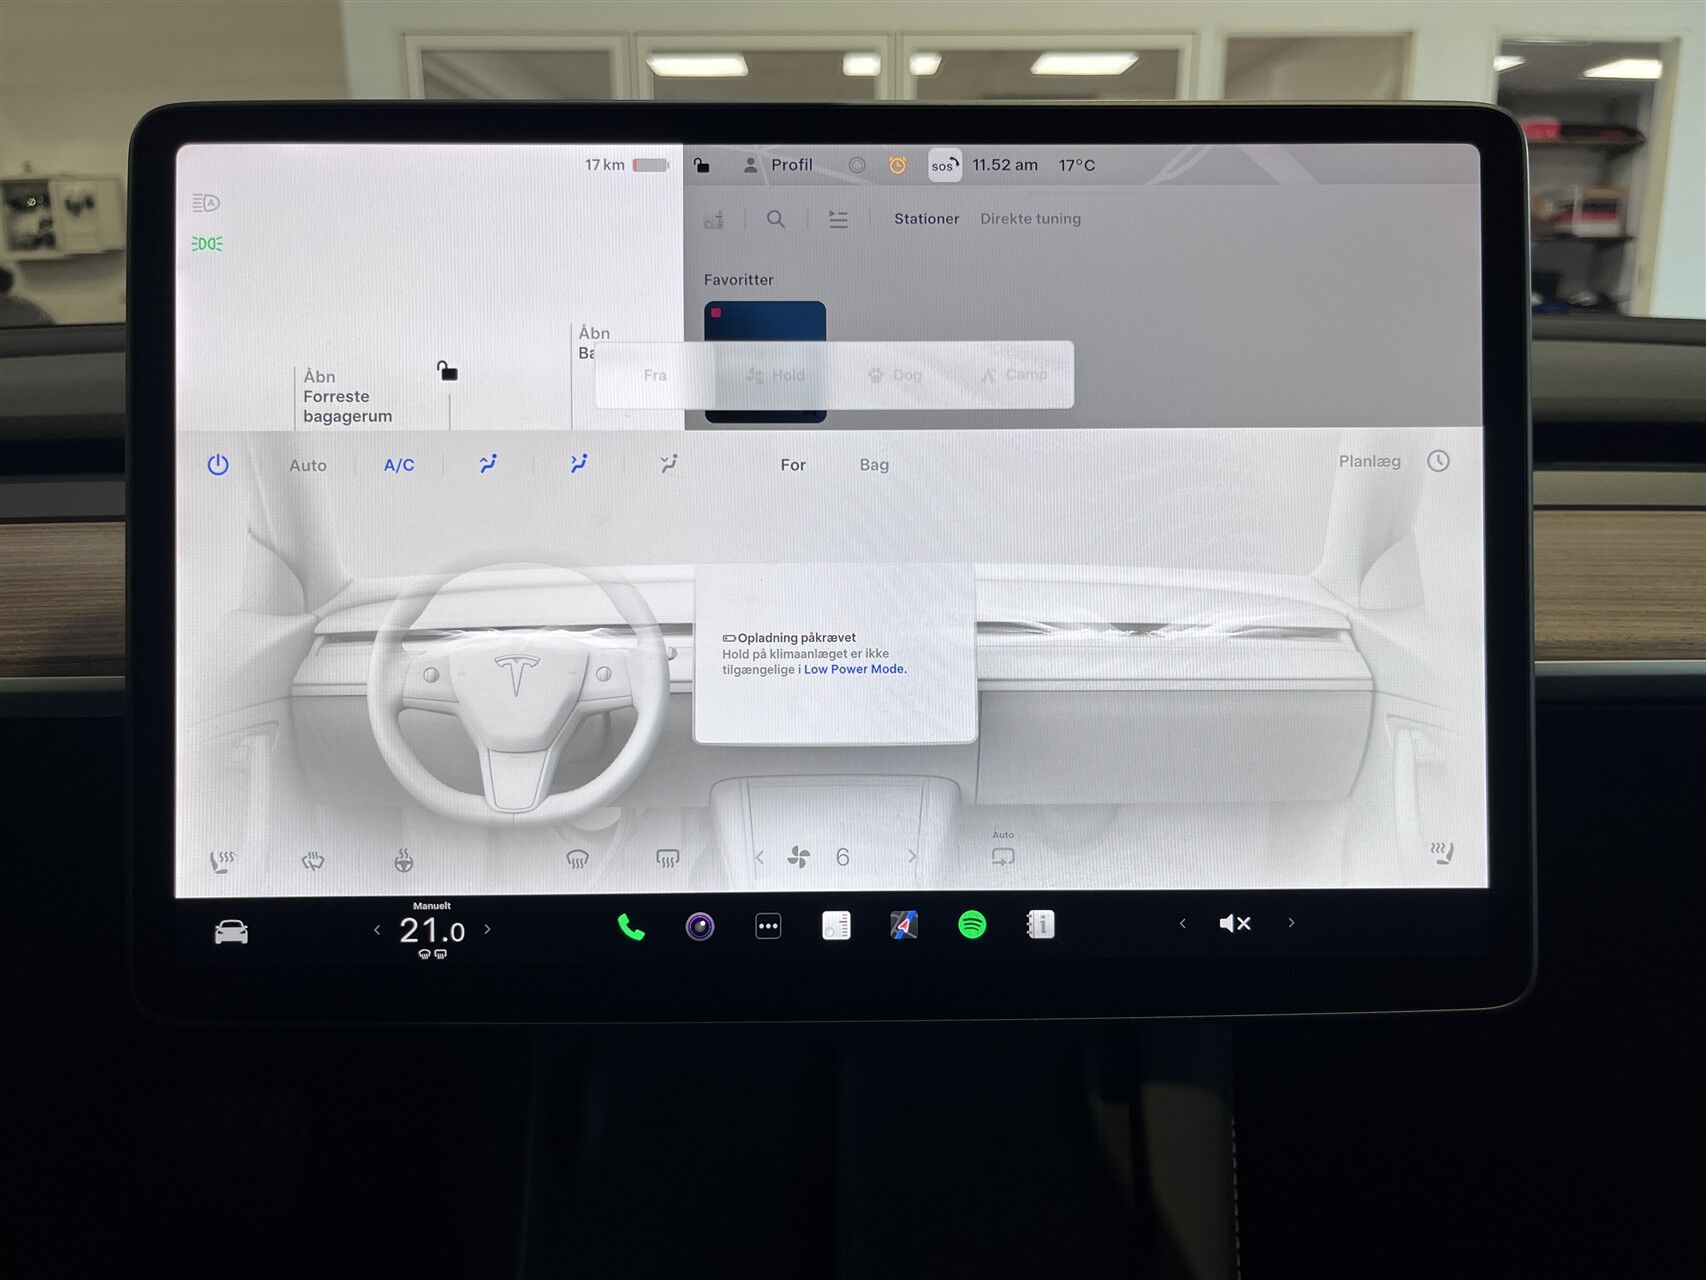This screenshot has height=1280, width=1706.
Task: Tap the SOS status icon
Action: coord(945,165)
